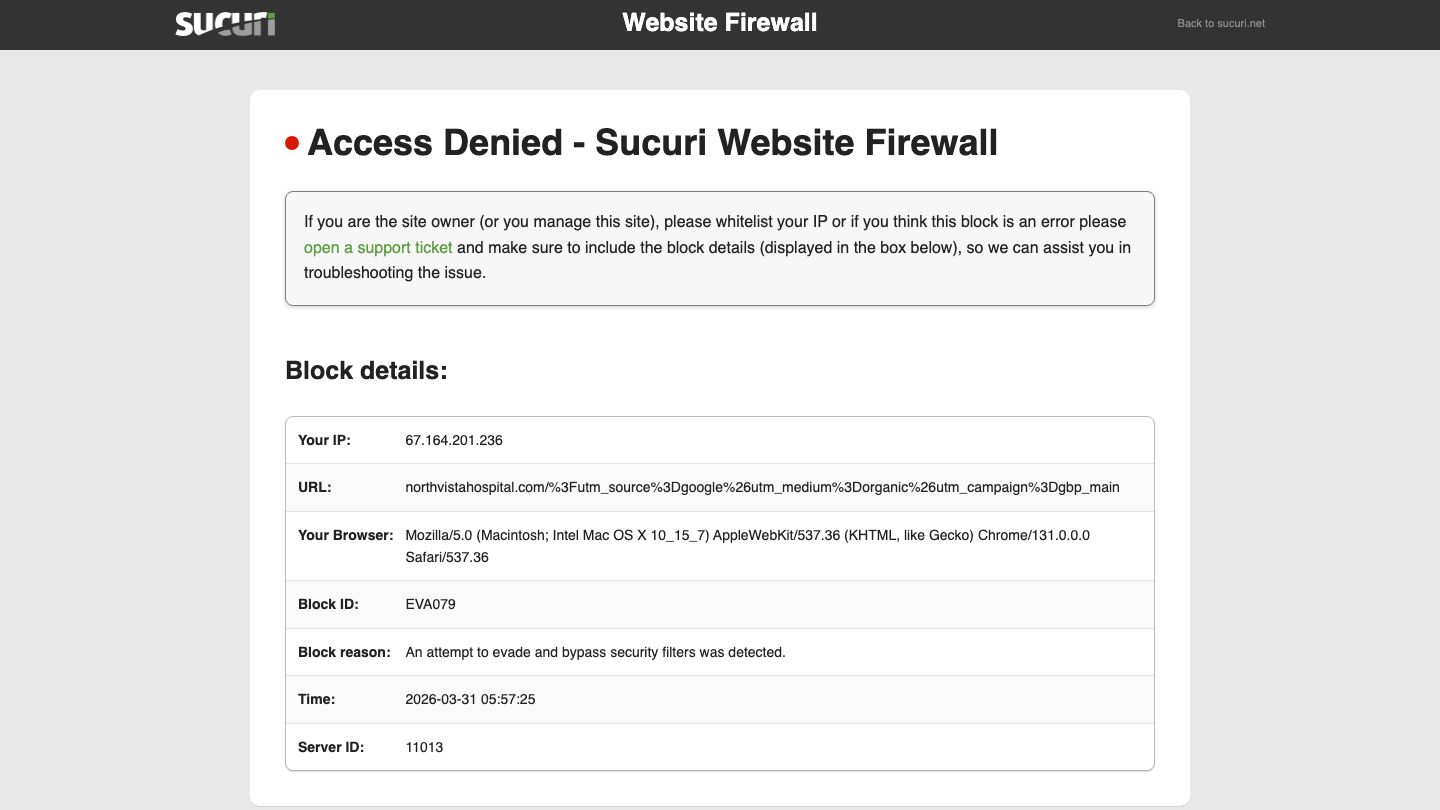Click the Block details heading
The height and width of the screenshot is (810, 1440).
coord(366,371)
